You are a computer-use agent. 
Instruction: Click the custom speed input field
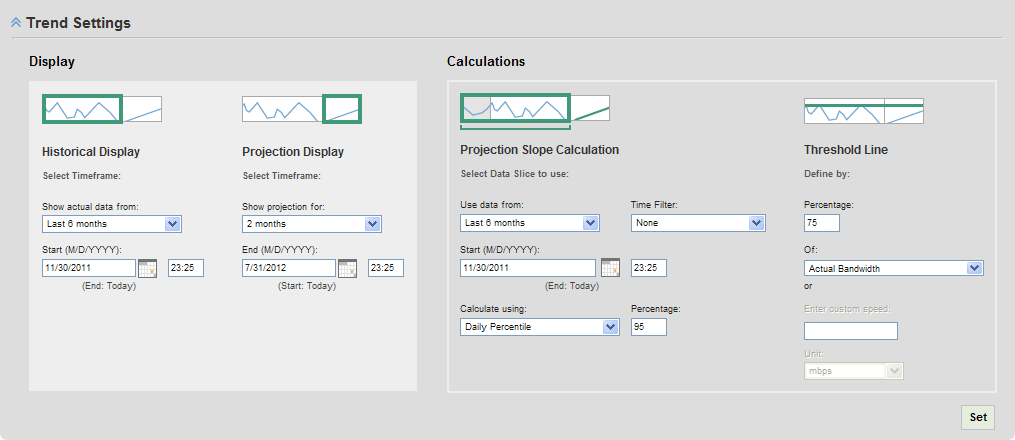click(851, 331)
